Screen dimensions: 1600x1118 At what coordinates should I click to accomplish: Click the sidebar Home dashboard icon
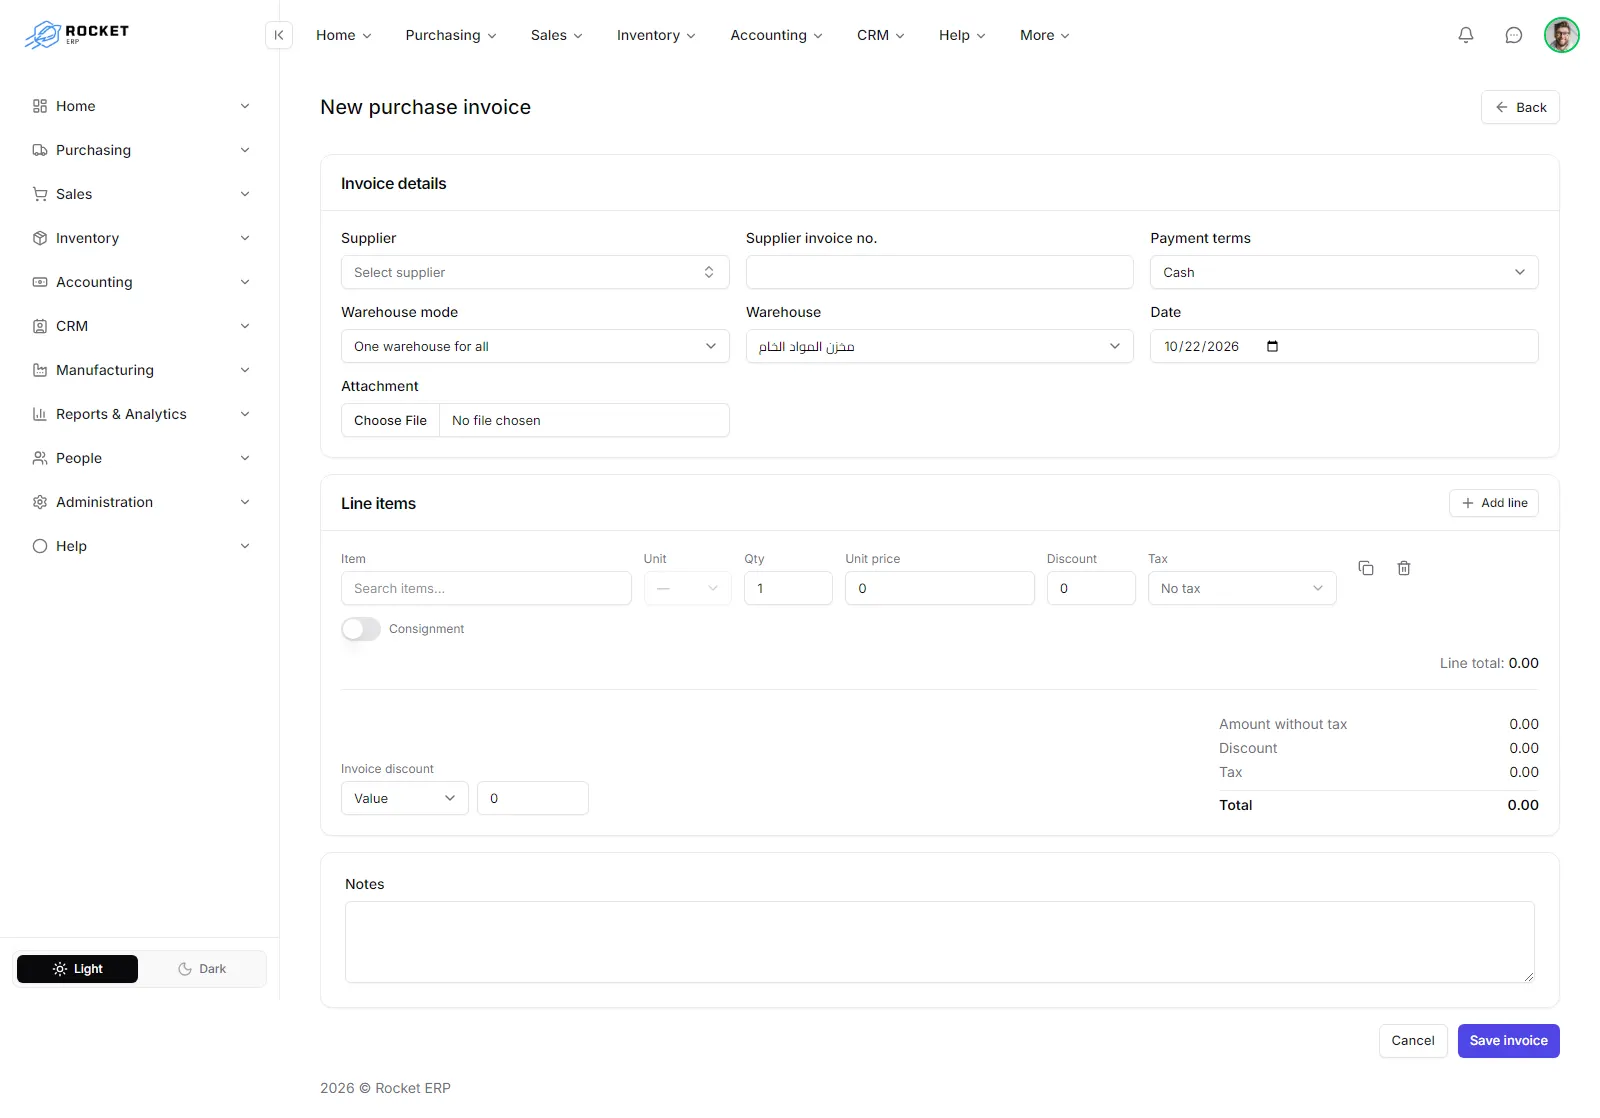(x=40, y=106)
